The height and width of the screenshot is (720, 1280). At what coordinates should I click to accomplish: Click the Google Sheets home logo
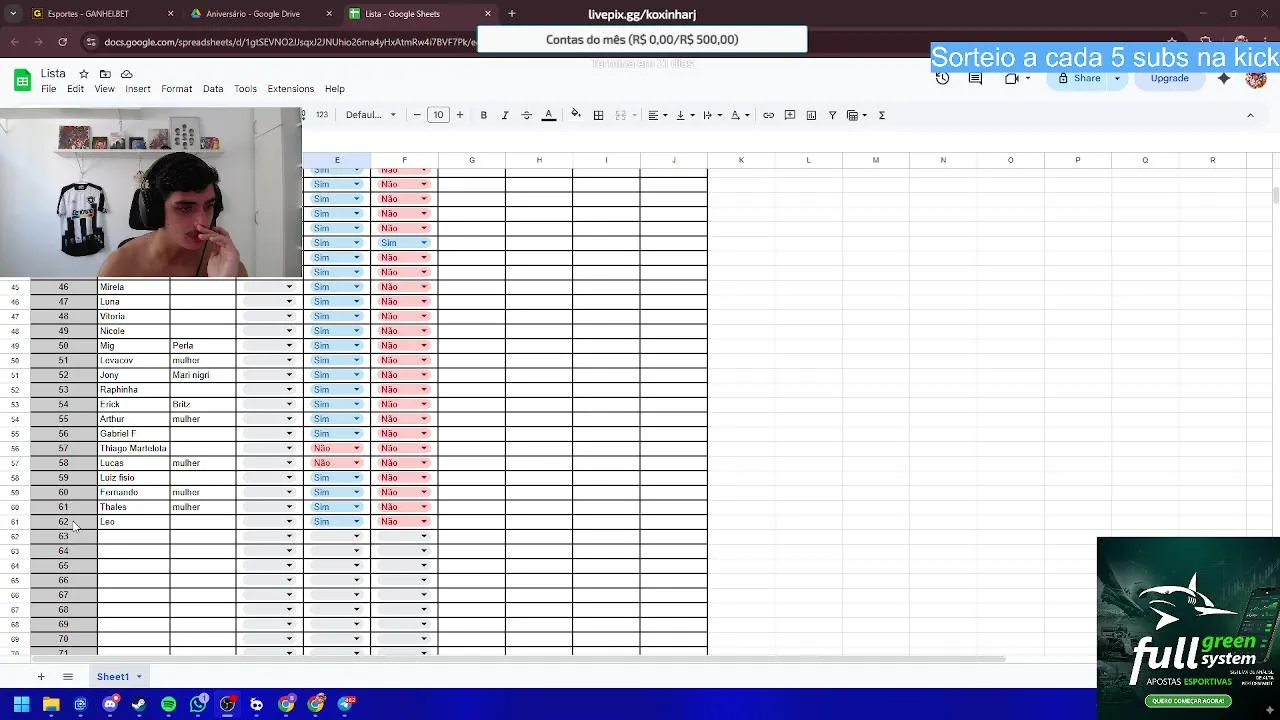click(21, 80)
